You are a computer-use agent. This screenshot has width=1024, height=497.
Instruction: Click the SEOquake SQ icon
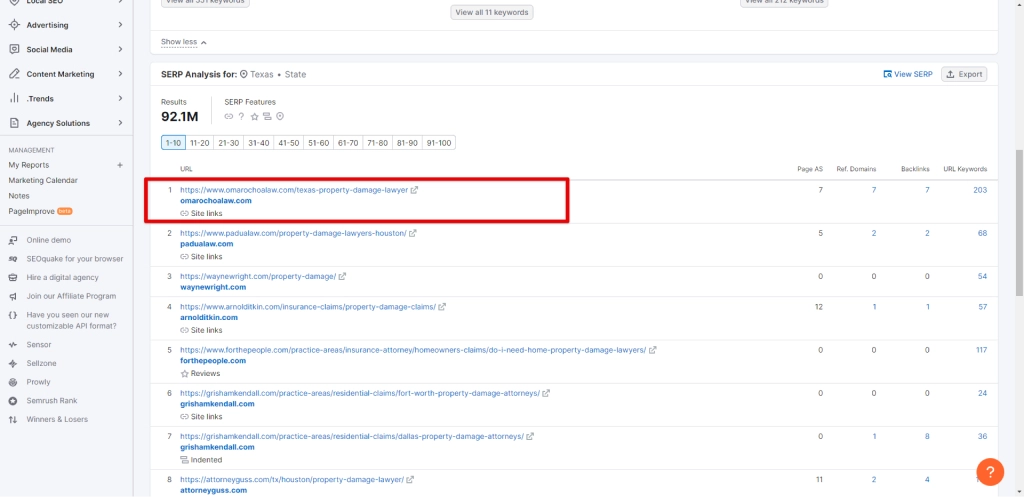[13, 259]
